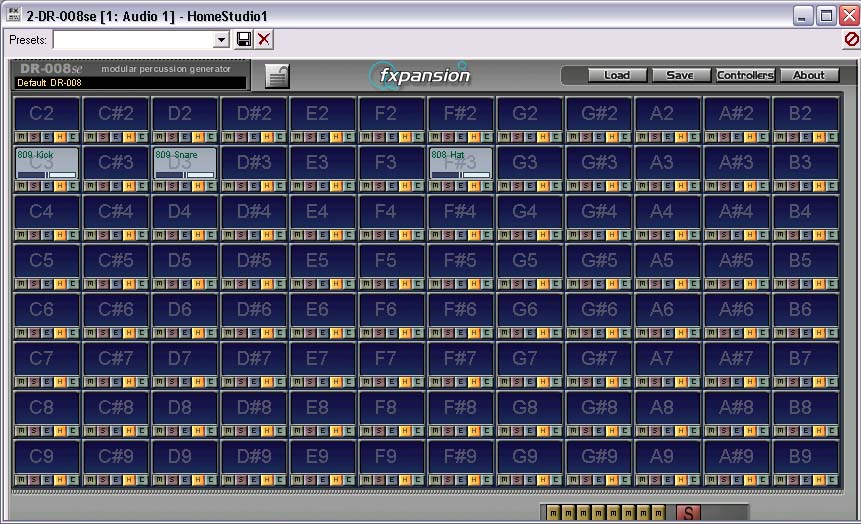This screenshot has width=861, height=524.
Task: Click the Load button
Action: click(x=617, y=75)
